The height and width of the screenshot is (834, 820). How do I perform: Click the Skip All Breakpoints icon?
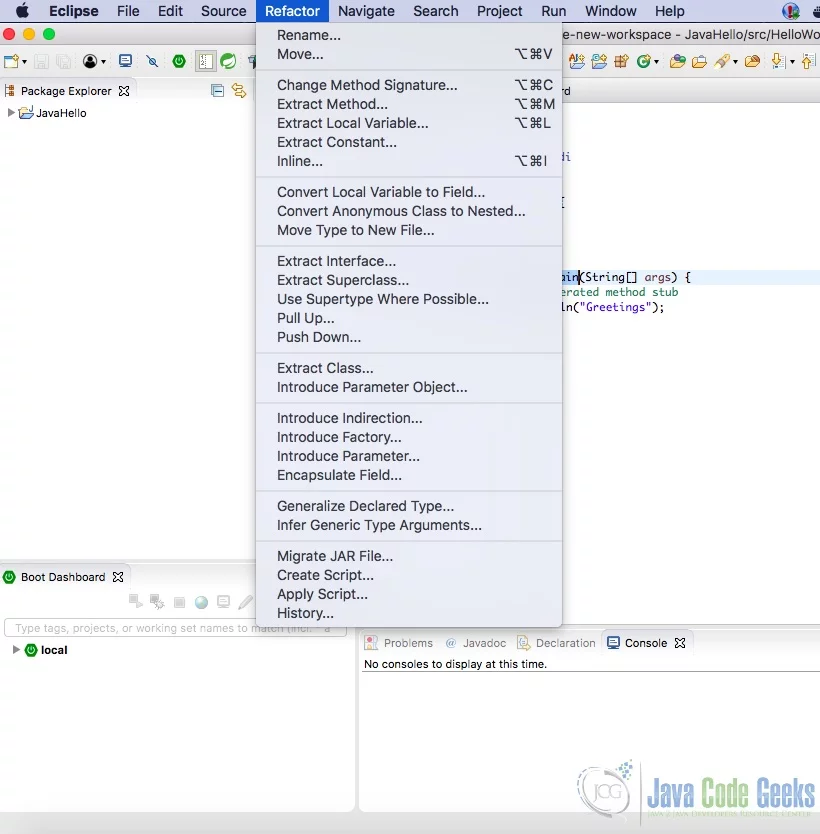[153, 62]
